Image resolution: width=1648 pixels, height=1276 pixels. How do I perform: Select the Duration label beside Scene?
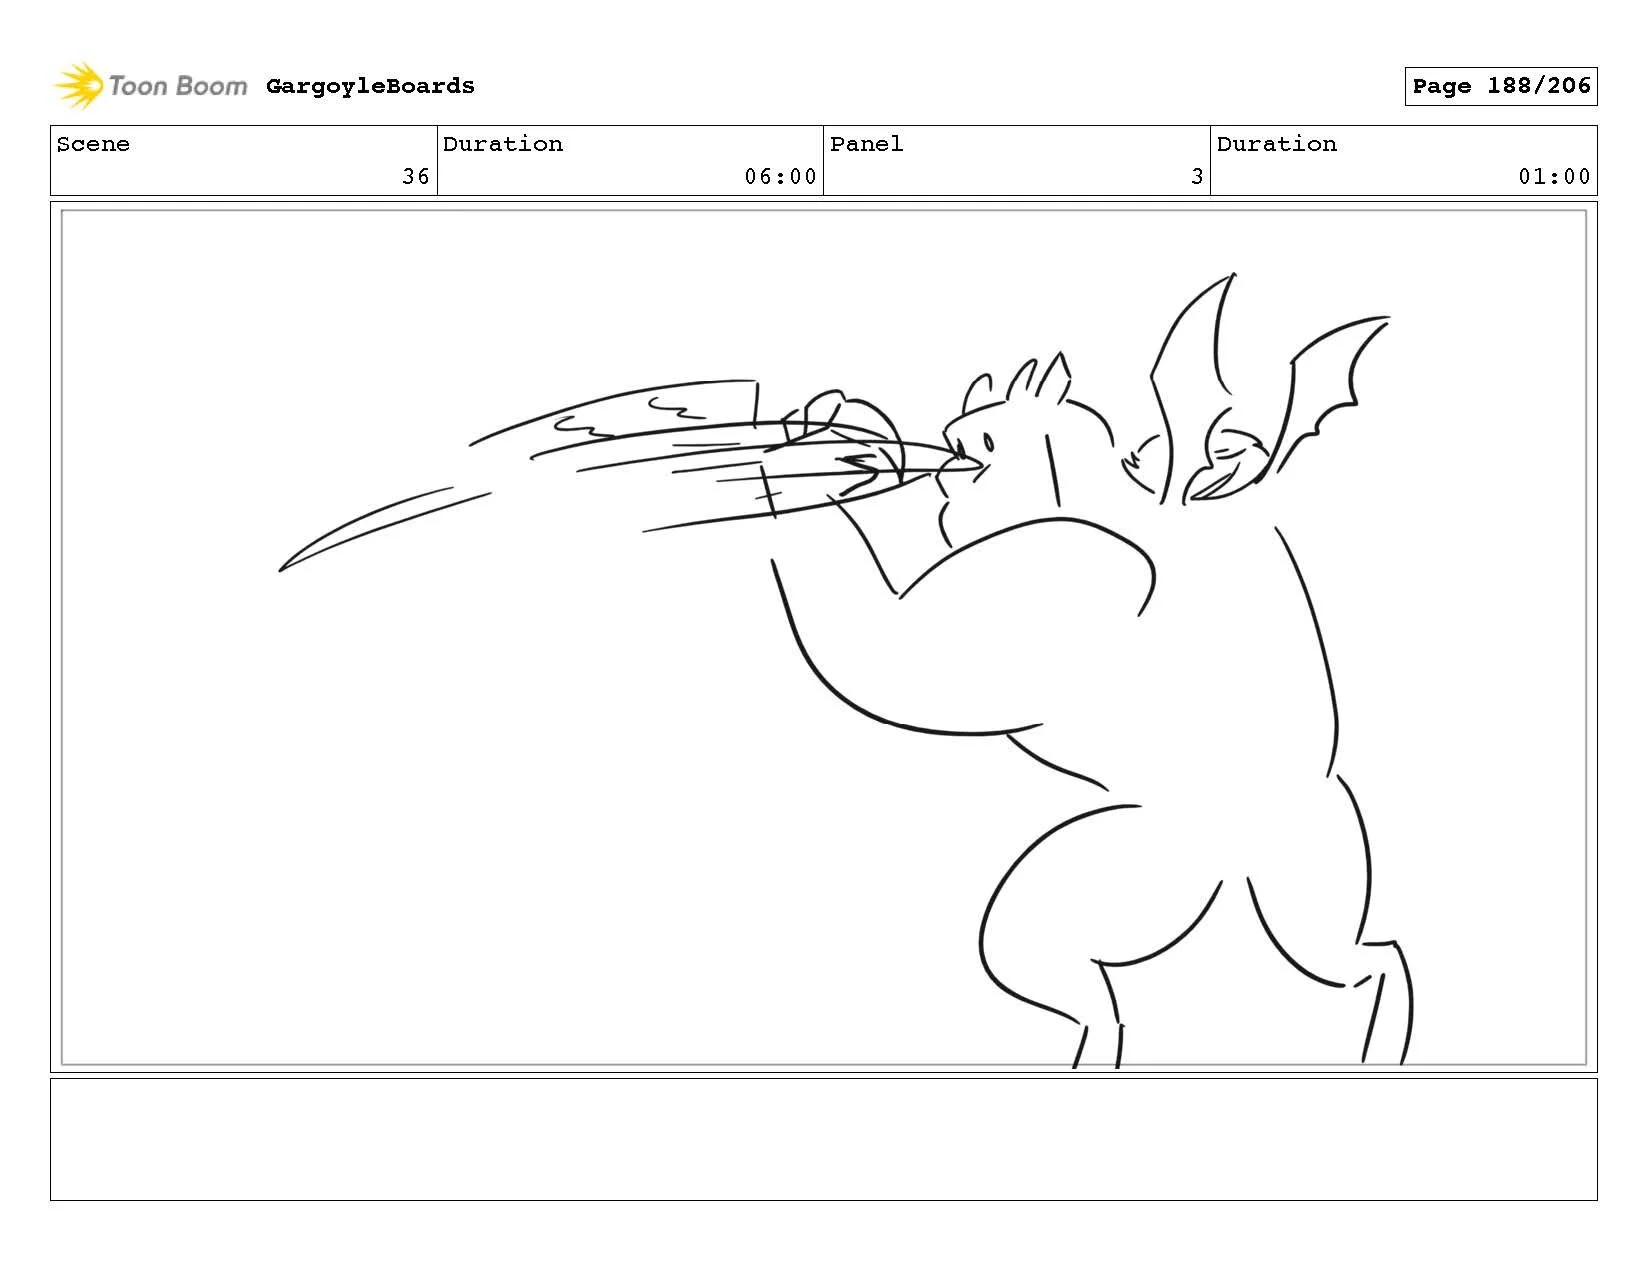point(503,144)
